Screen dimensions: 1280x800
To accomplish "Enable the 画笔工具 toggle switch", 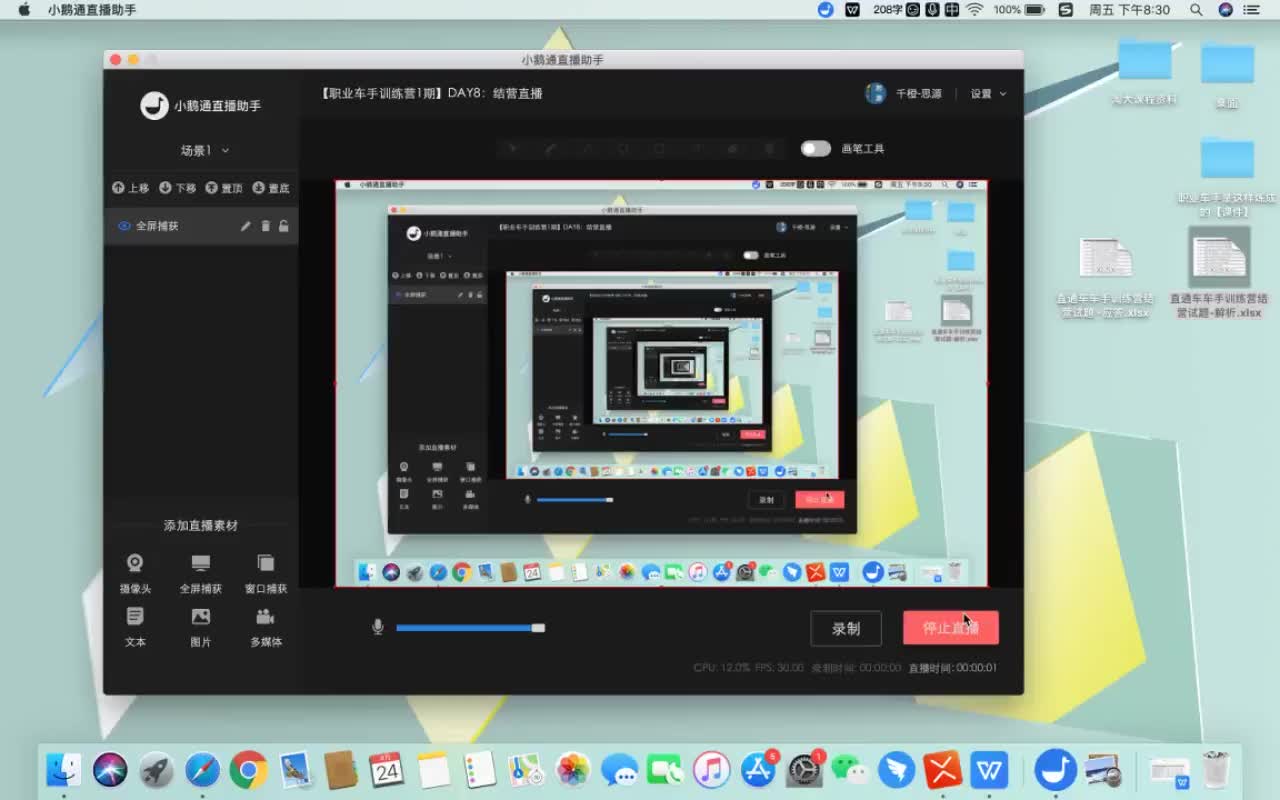I will click(815, 149).
